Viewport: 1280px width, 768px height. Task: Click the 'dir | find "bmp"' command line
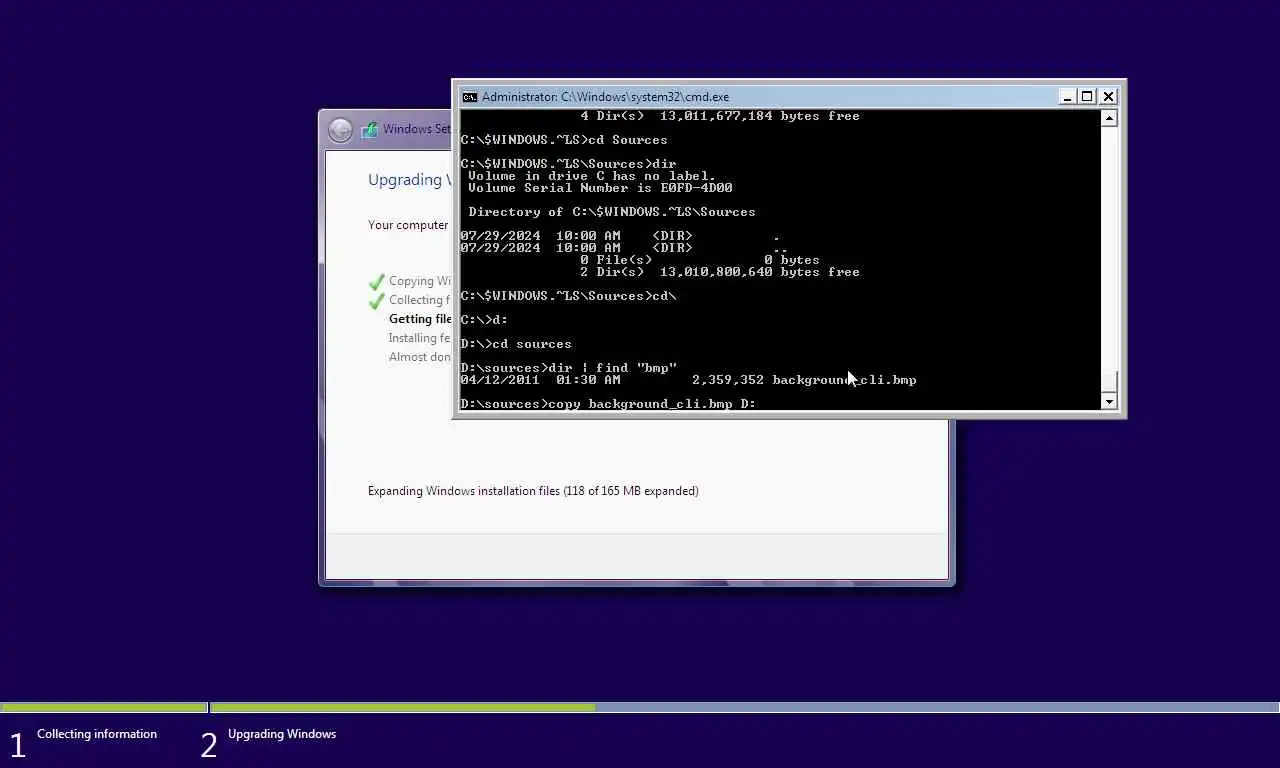(568, 368)
